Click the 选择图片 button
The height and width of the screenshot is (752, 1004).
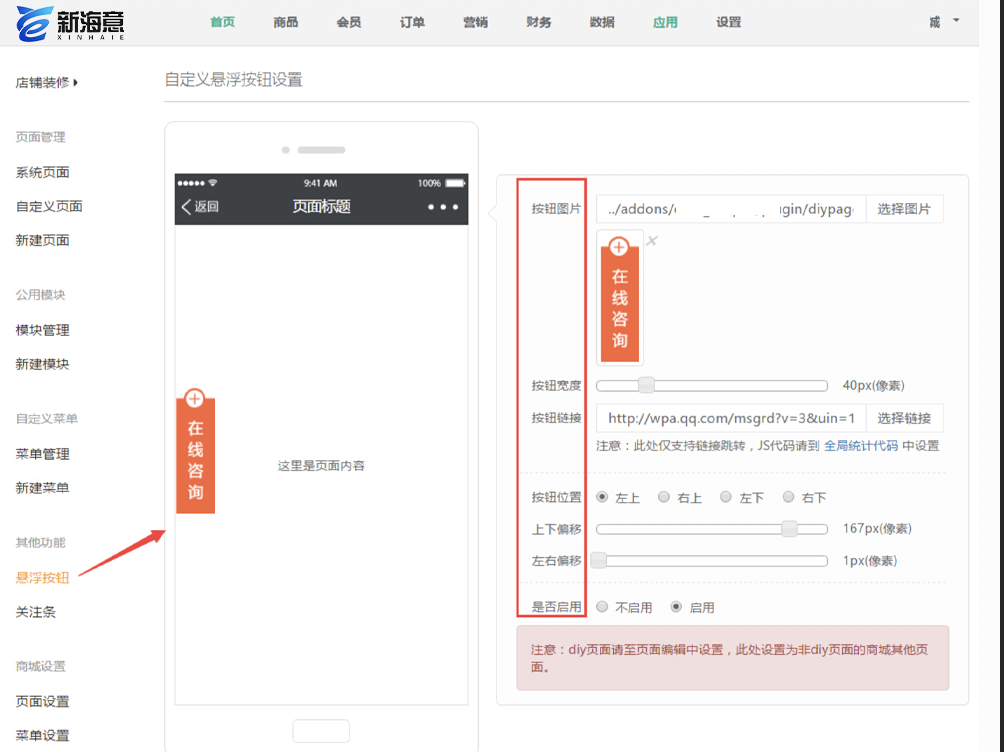(x=904, y=209)
